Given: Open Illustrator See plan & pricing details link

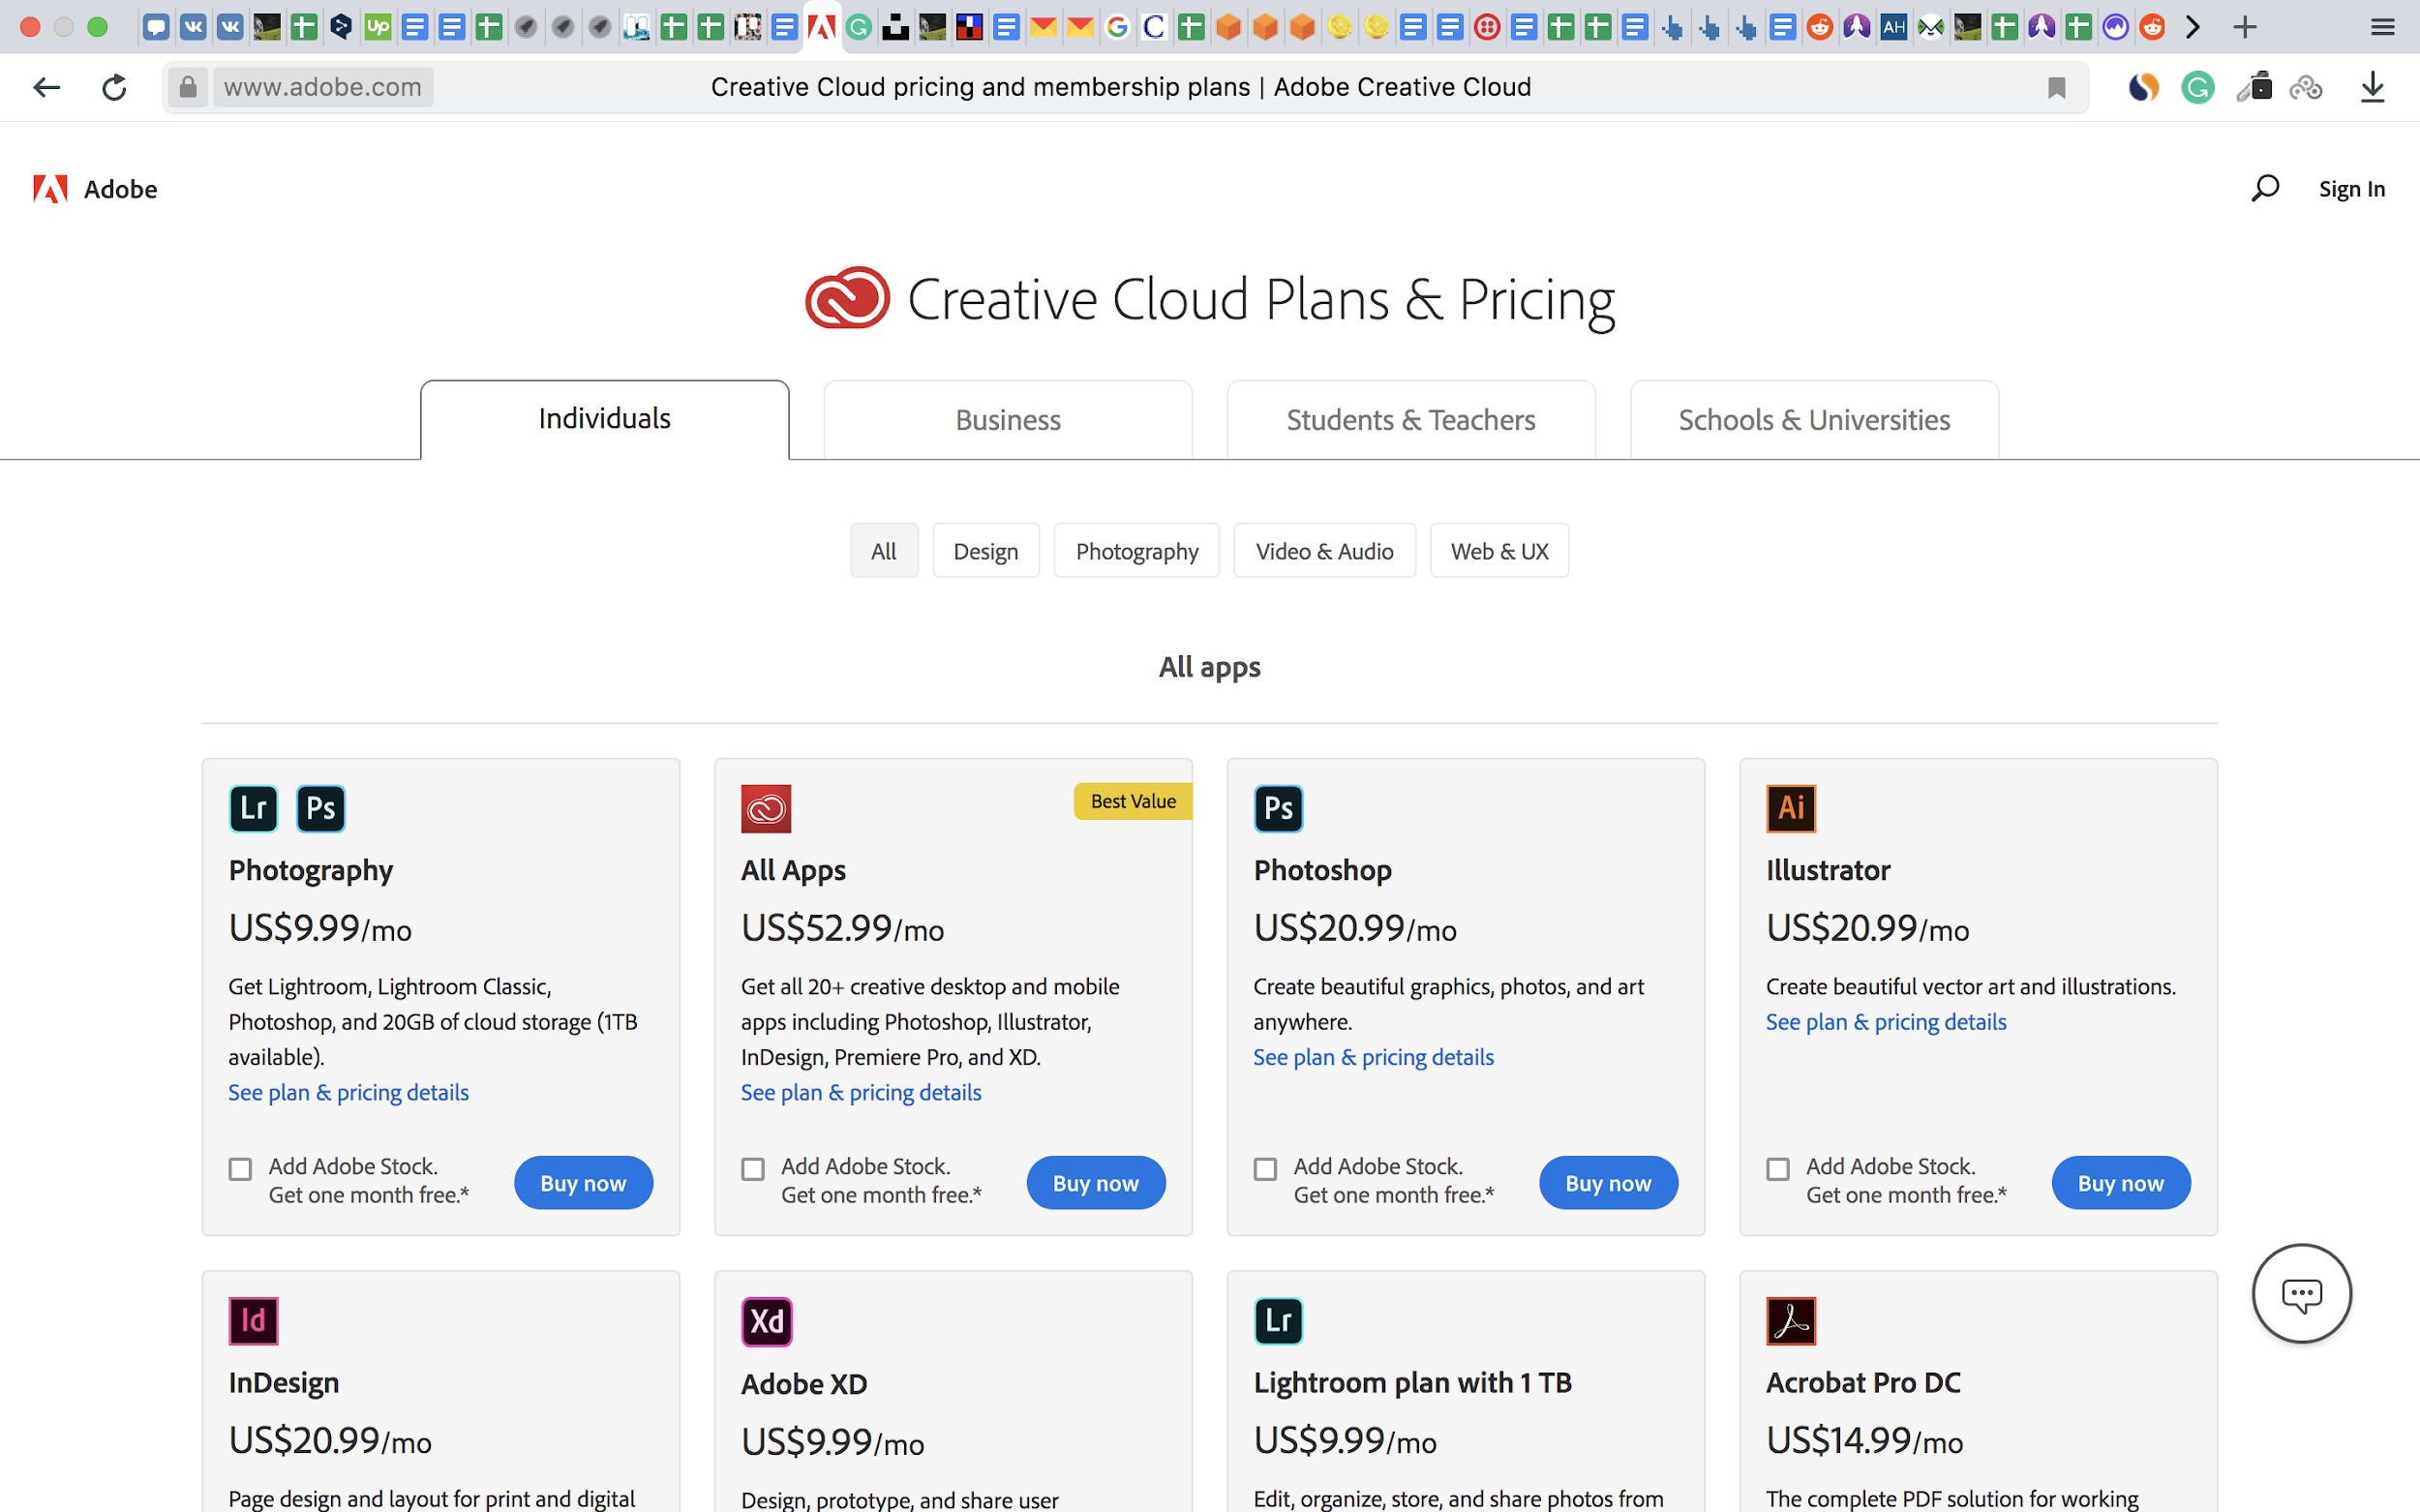Looking at the screenshot, I should pyautogui.click(x=1886, y=1022).
